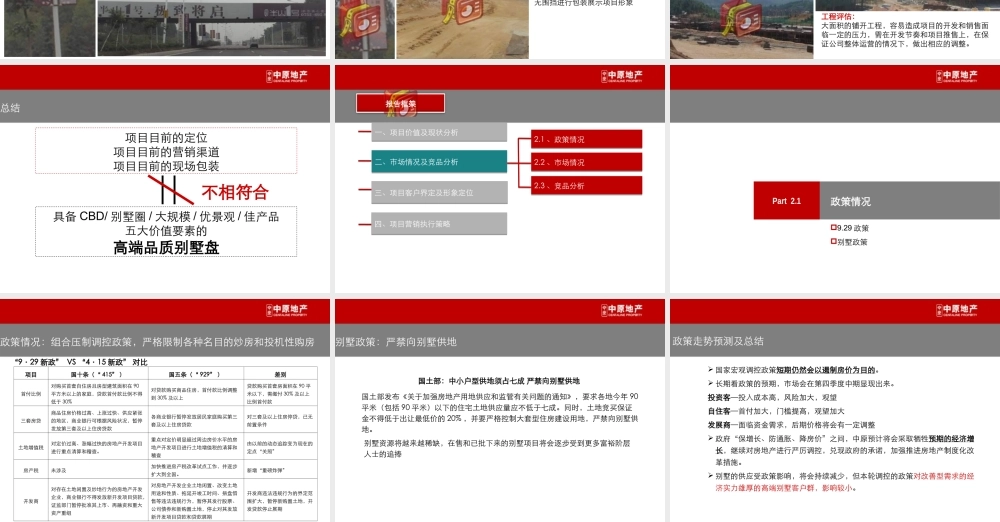The height and width of the screenshot is (522, 1000).
Task: Select the 三、项目客户界定及形象定位 box
Action: [433, 192]
